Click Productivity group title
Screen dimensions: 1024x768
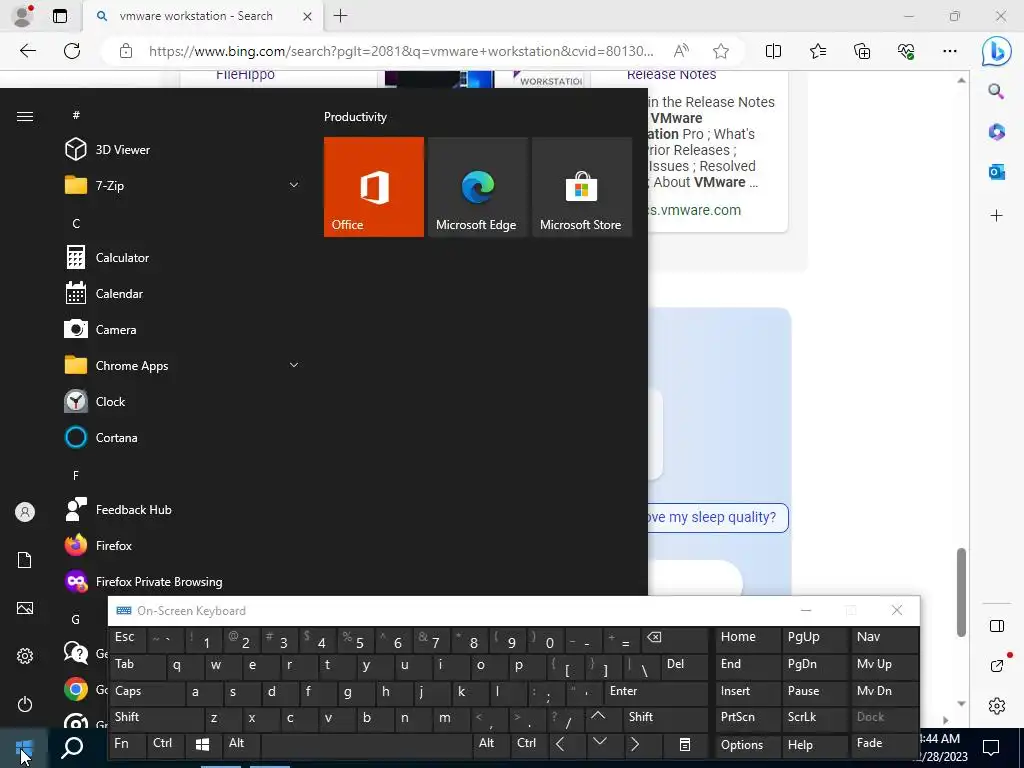click(x=355, y=117)
